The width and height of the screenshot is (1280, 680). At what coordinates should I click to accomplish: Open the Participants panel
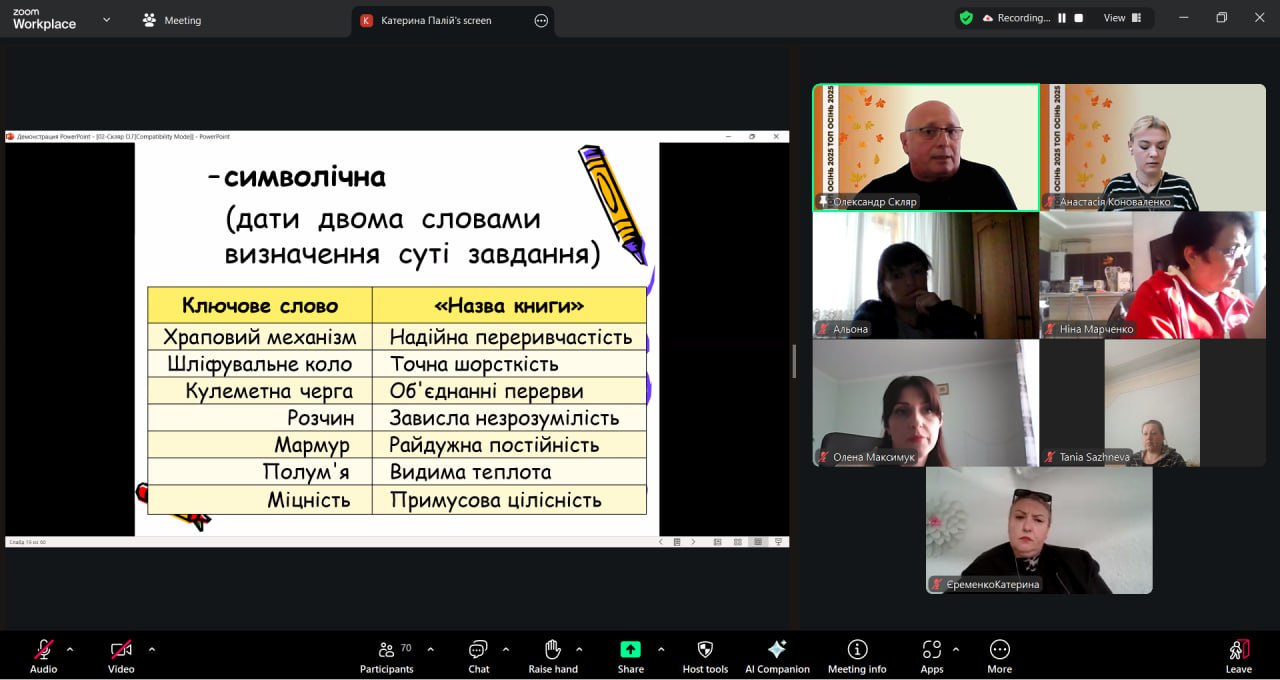pyautogui.click(x=387, y=656)
